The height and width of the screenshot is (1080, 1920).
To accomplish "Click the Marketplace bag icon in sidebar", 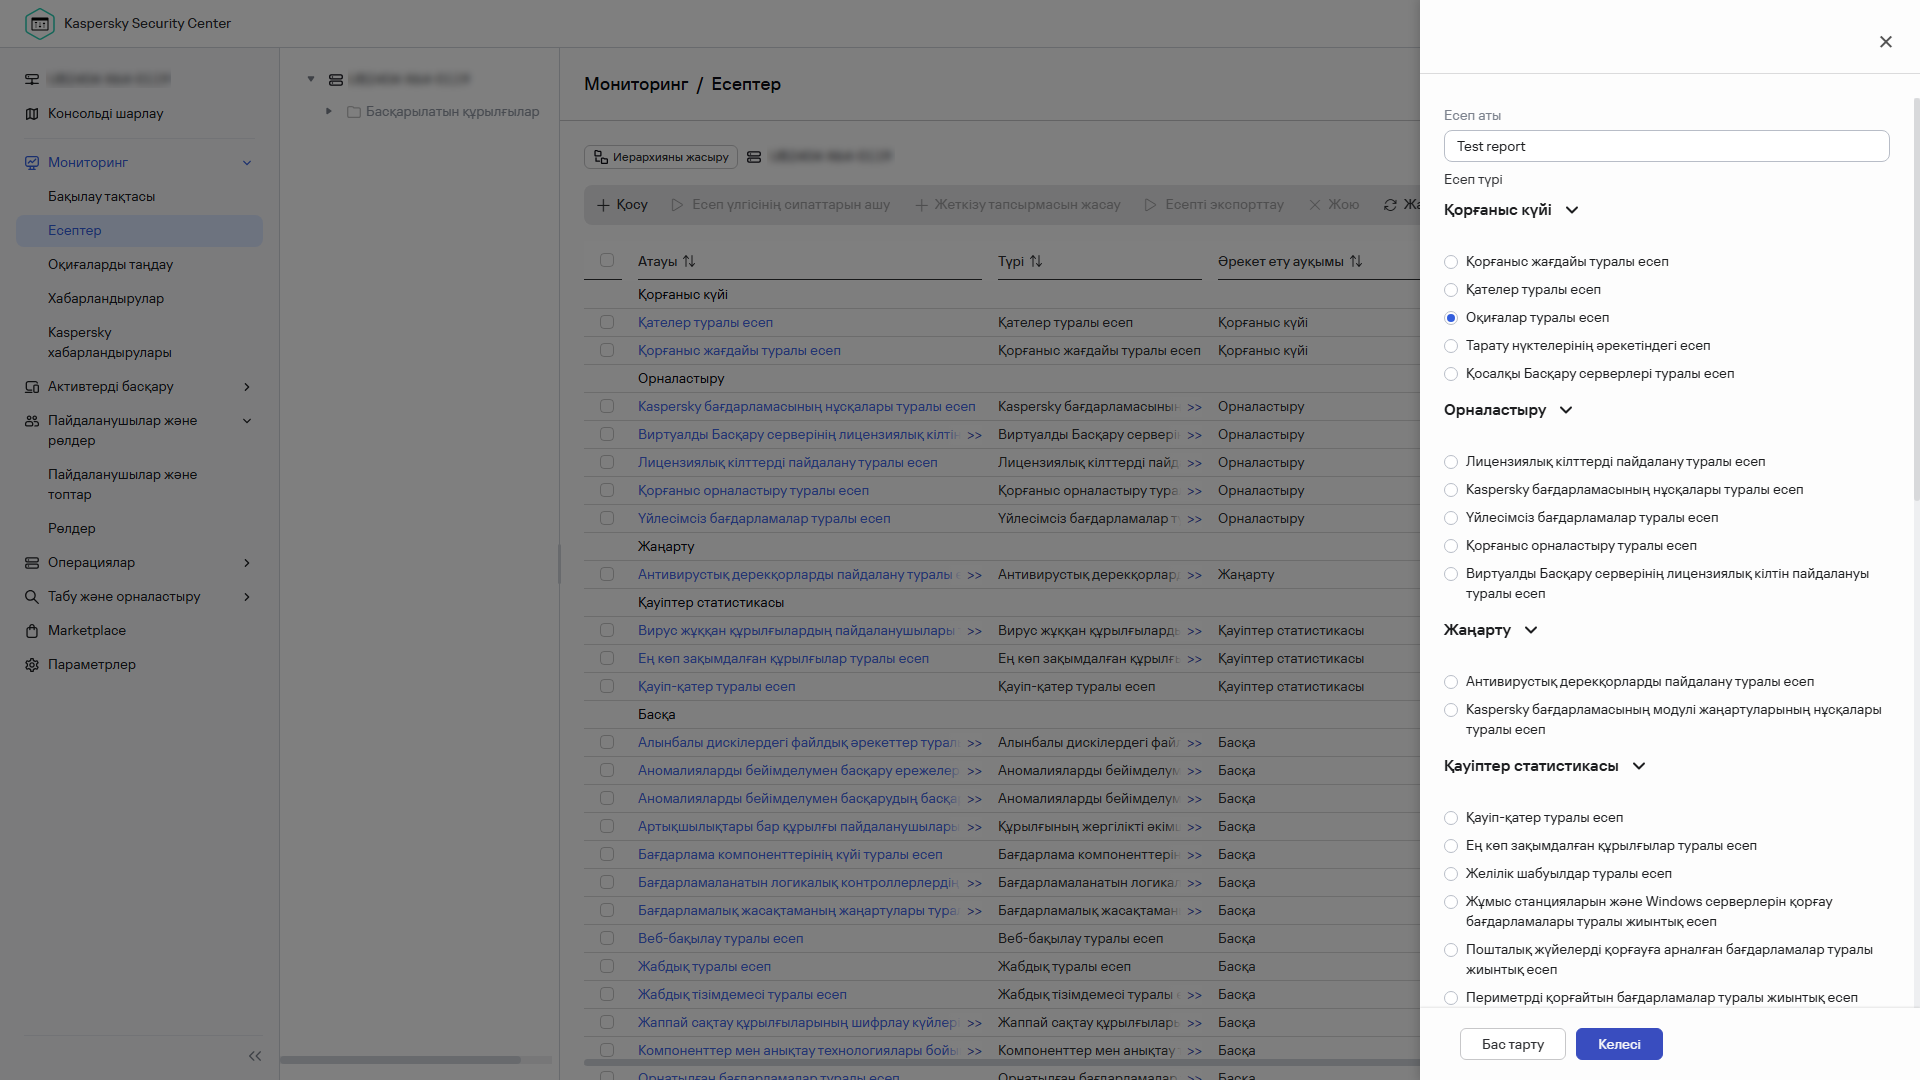I will [32, 631].
